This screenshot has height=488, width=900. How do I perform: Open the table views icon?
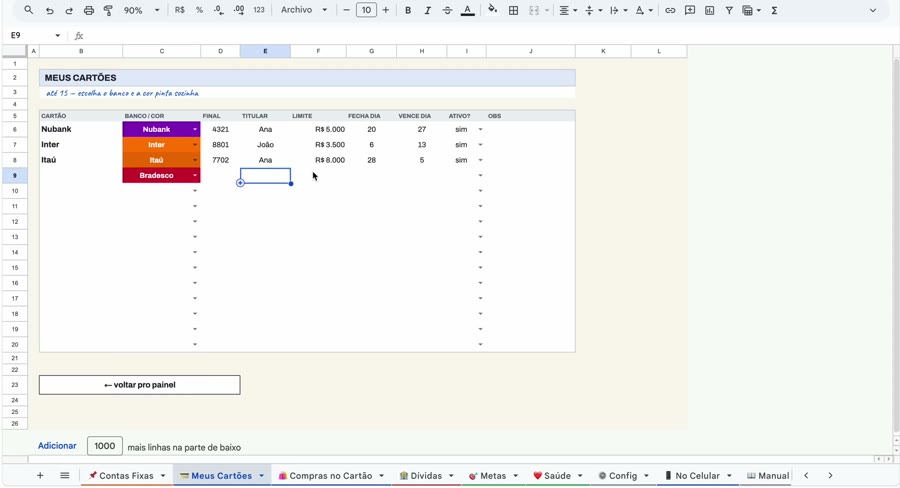751,10
